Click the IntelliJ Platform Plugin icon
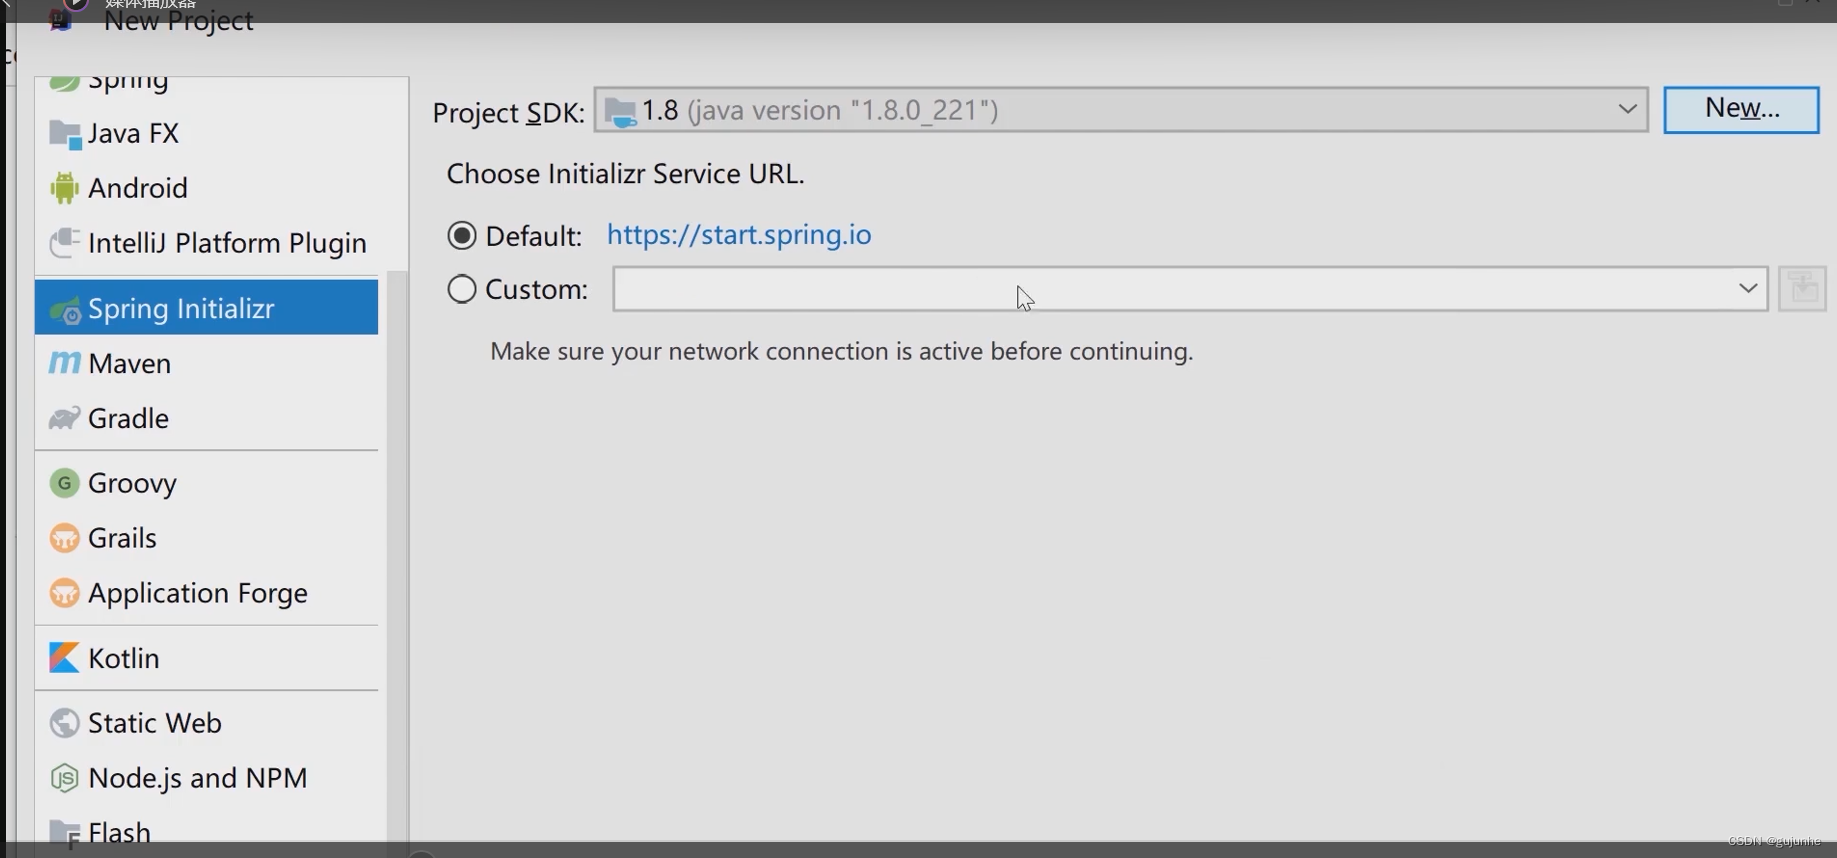Image resolution: width=1837 pixels, height=858 pixels. (x=64, y=243)
